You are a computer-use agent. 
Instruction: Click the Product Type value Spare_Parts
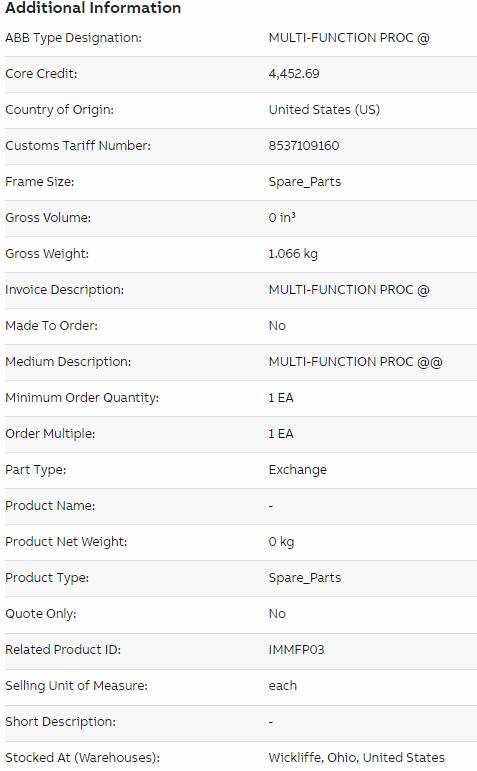pyautogui.click(x=304, y=578)
